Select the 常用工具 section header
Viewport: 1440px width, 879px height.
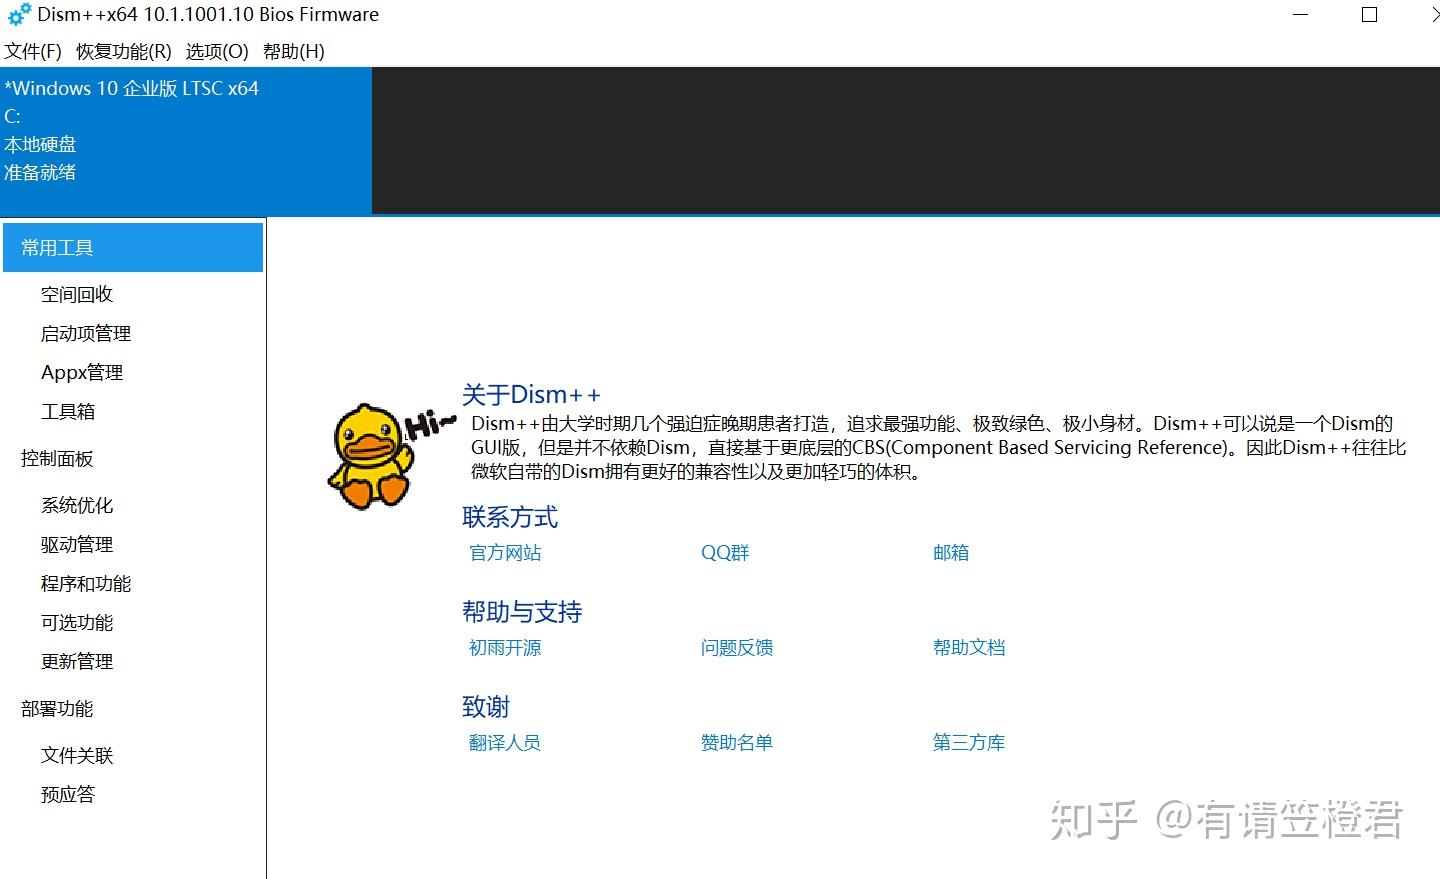[x=133, y=247]
